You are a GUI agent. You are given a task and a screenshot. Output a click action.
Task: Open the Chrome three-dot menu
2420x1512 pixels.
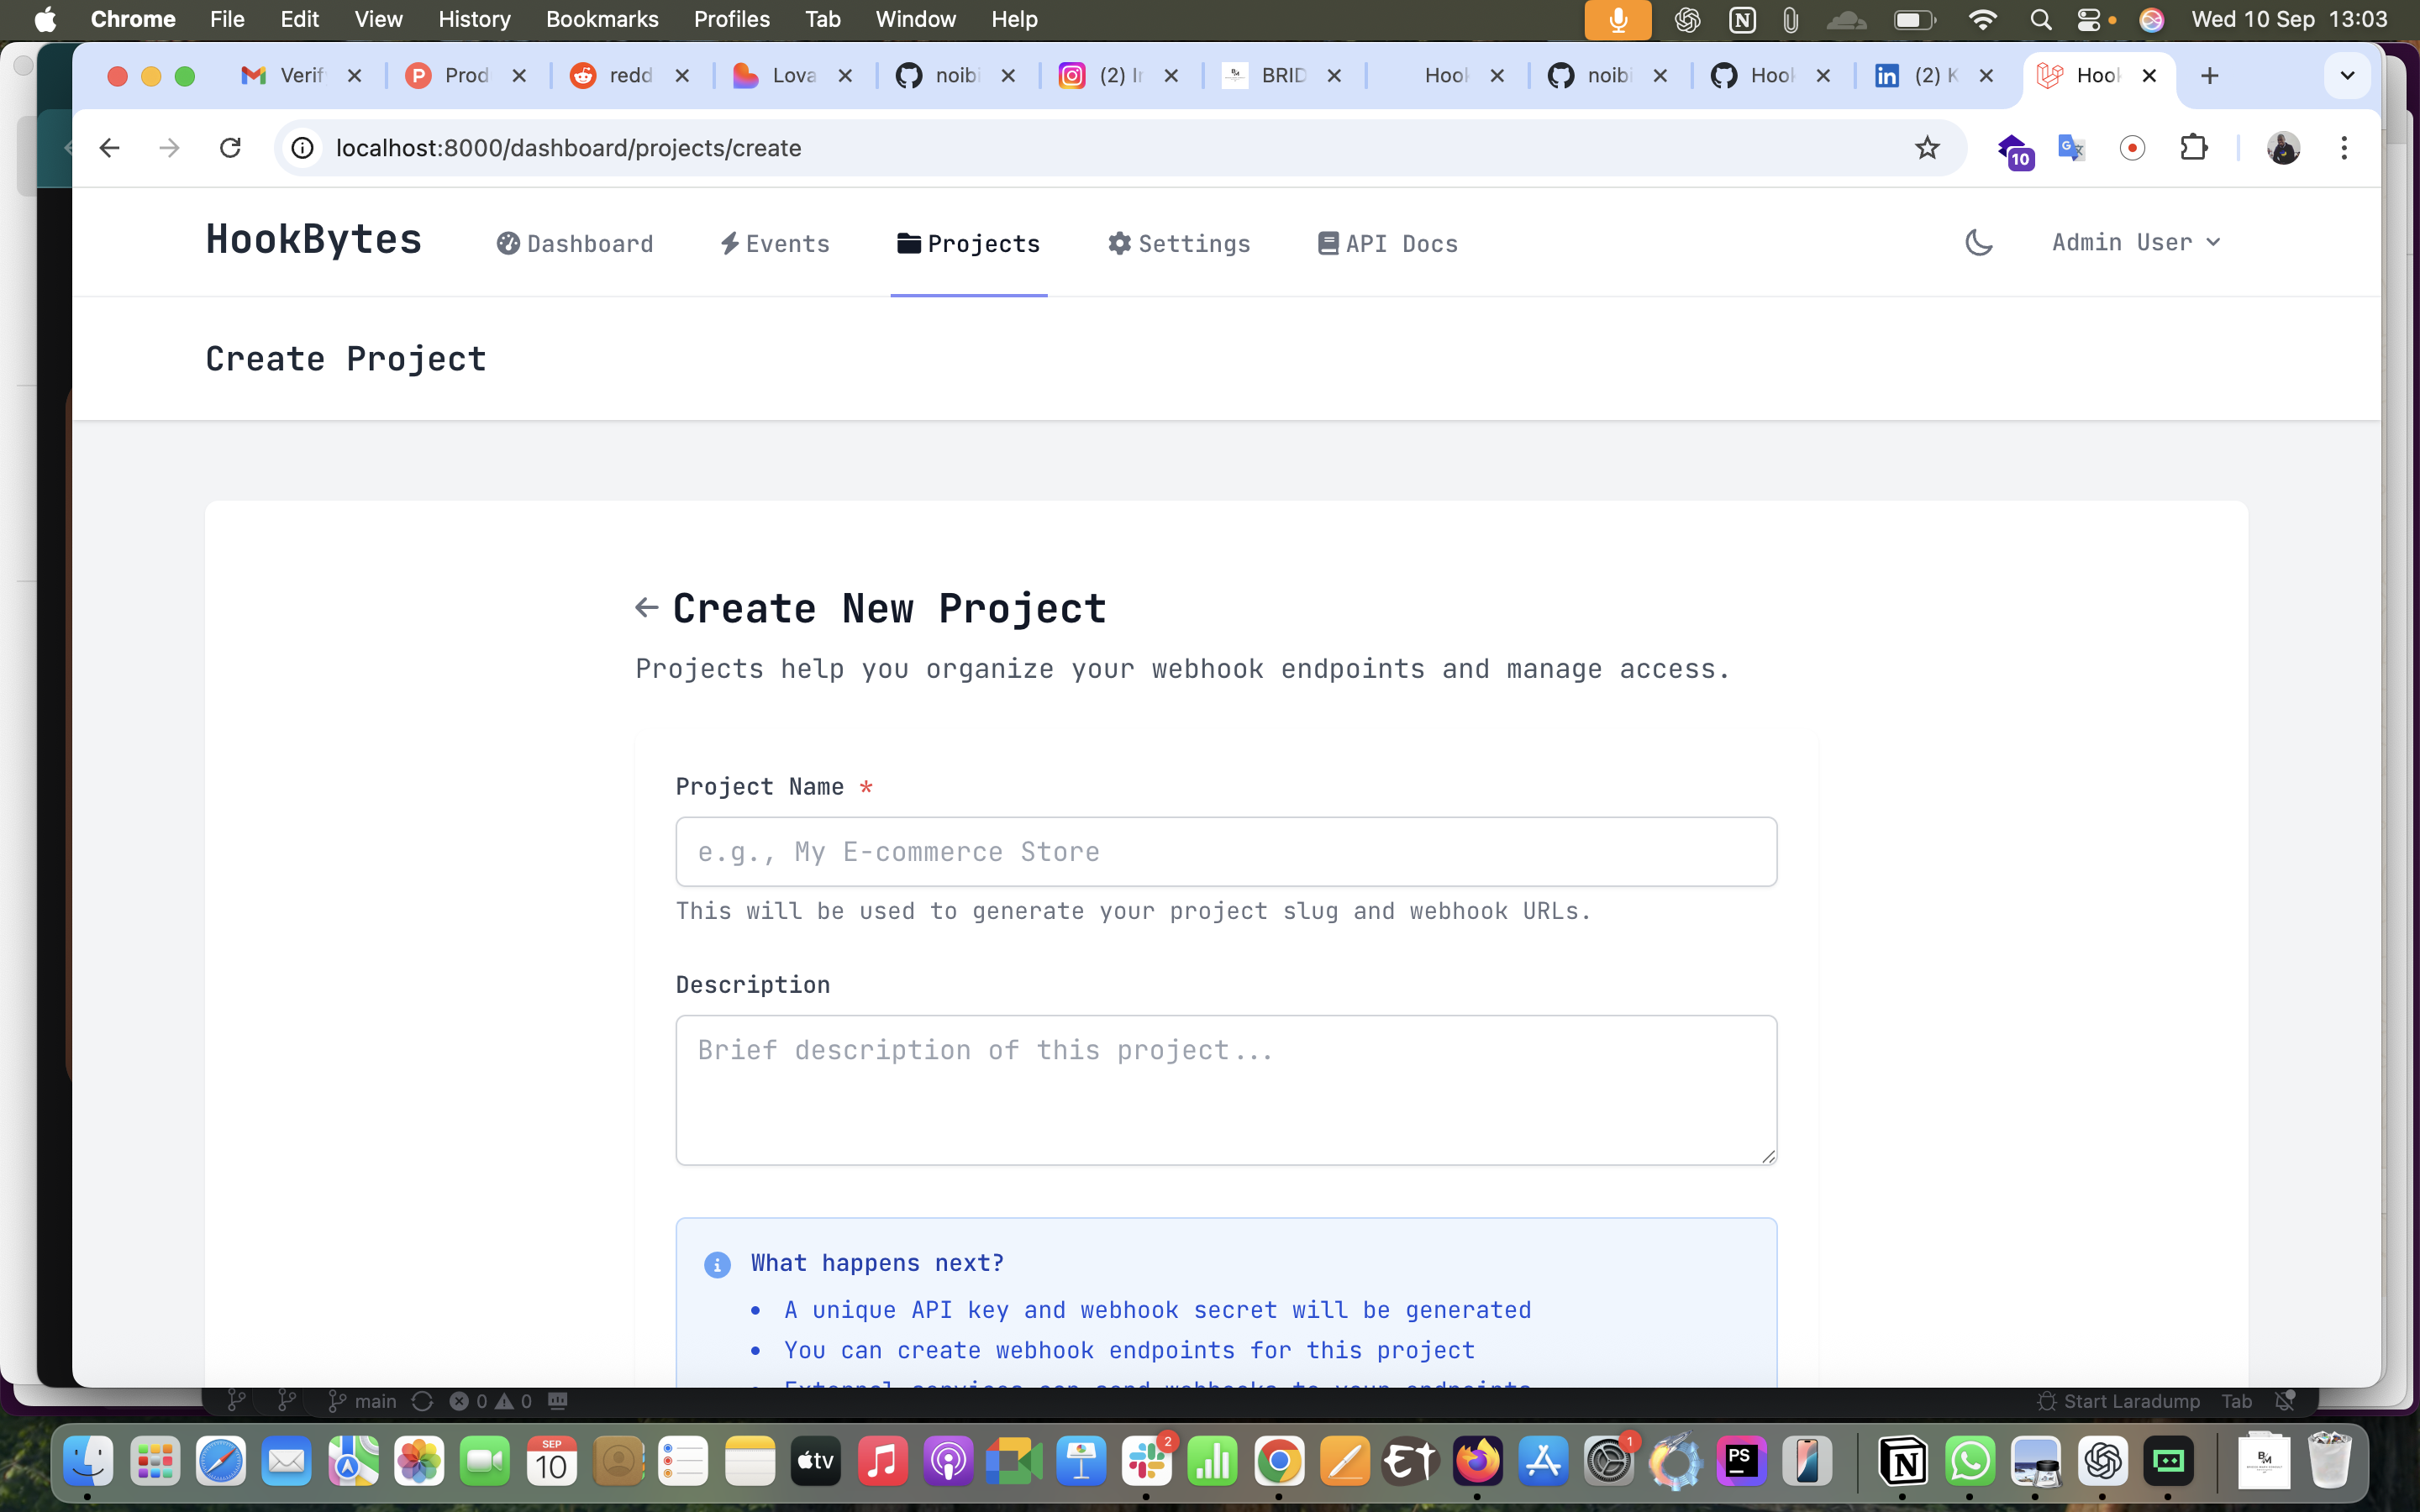2344,148
